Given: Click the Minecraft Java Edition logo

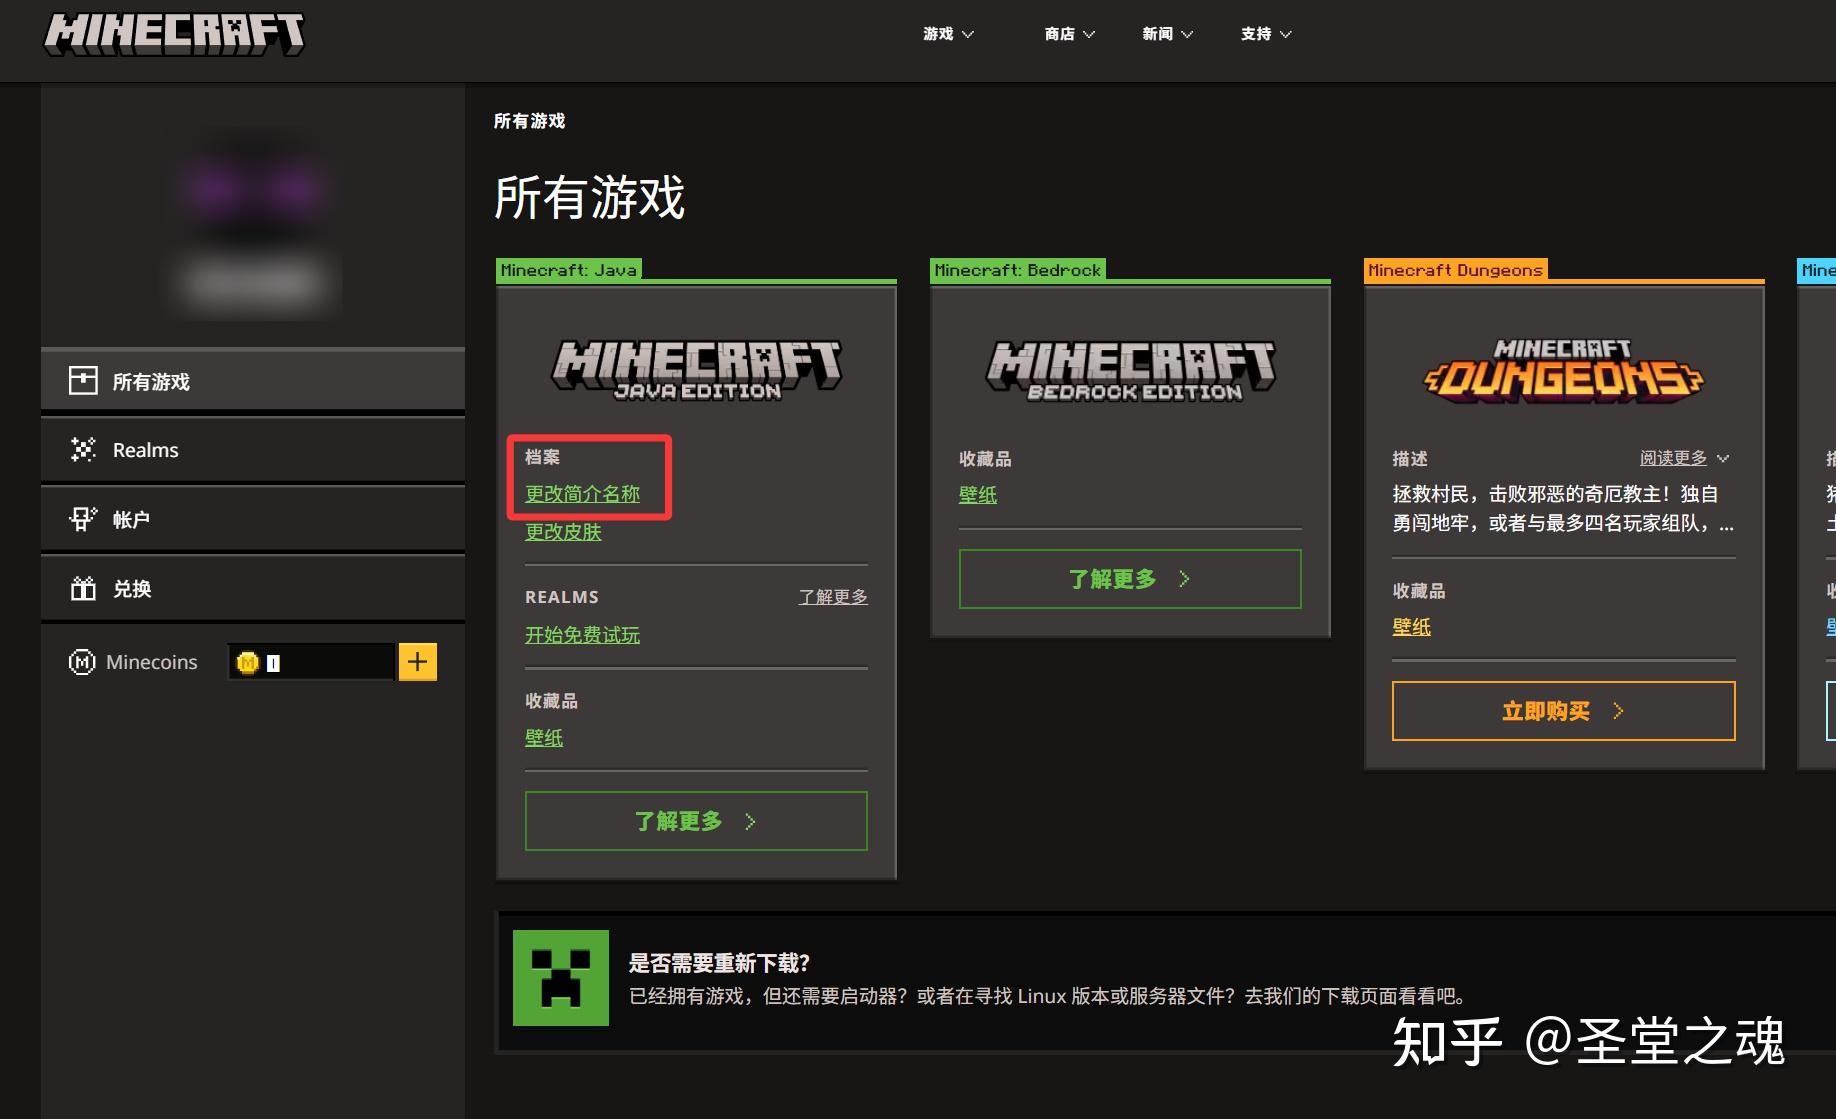Looking at the screenshot, I should pos(697,370).
